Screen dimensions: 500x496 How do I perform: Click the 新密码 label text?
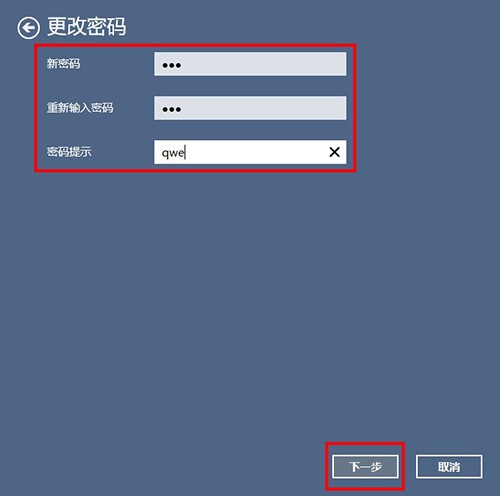pos(63,63)
